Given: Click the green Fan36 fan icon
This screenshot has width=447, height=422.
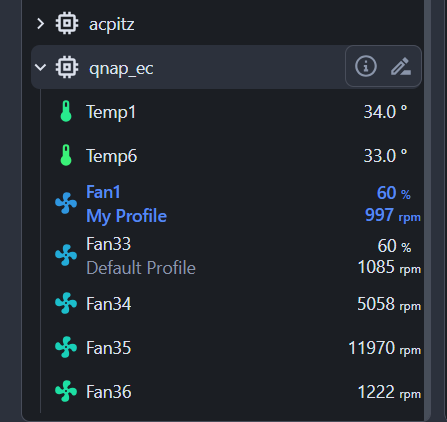Looking at the screenshot, I should pos(66,391).
